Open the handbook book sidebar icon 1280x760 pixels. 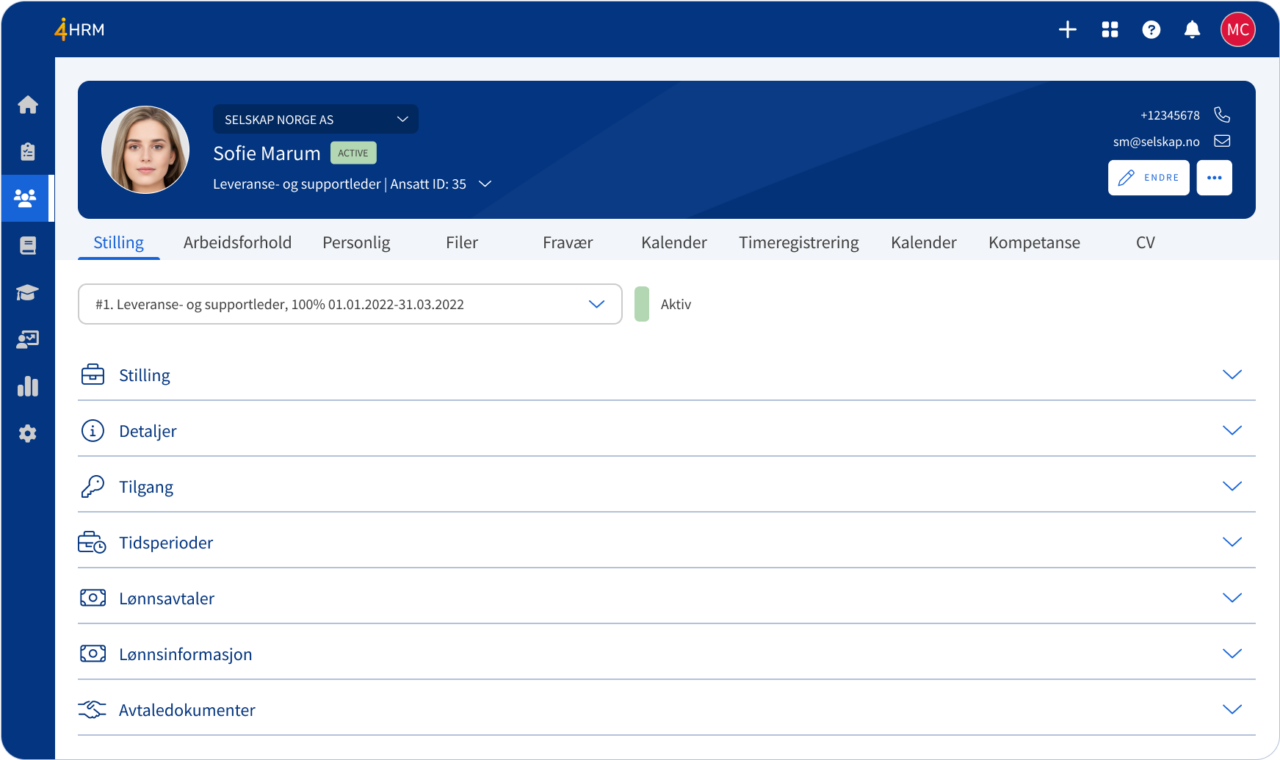coord(28,245)
